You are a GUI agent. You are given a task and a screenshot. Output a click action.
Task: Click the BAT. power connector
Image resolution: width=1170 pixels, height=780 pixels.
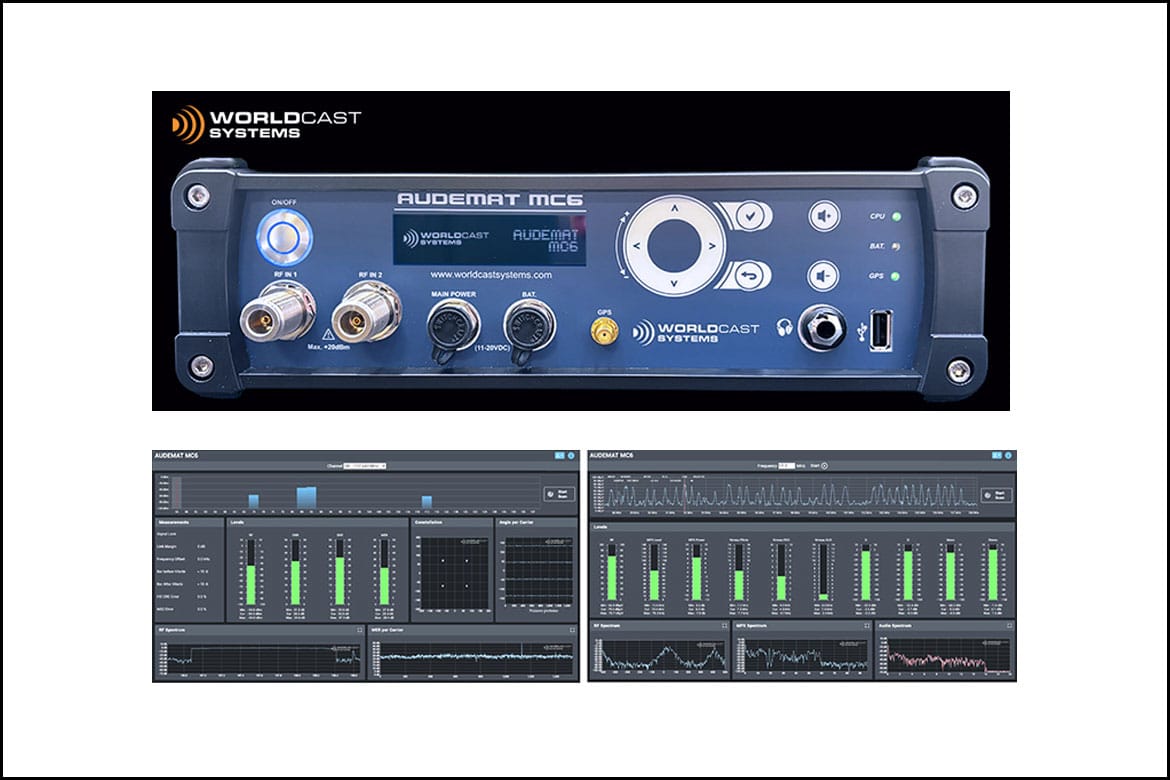point(529,327)
